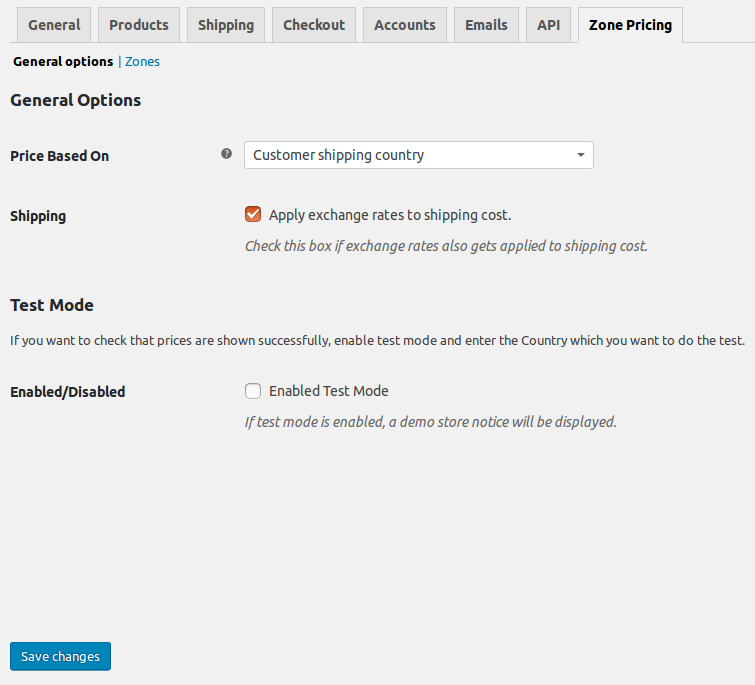Open the API tab
Image resolution: width=755 pixels, height=685 pixels.
pyautogui.click(x=548, y=25)
